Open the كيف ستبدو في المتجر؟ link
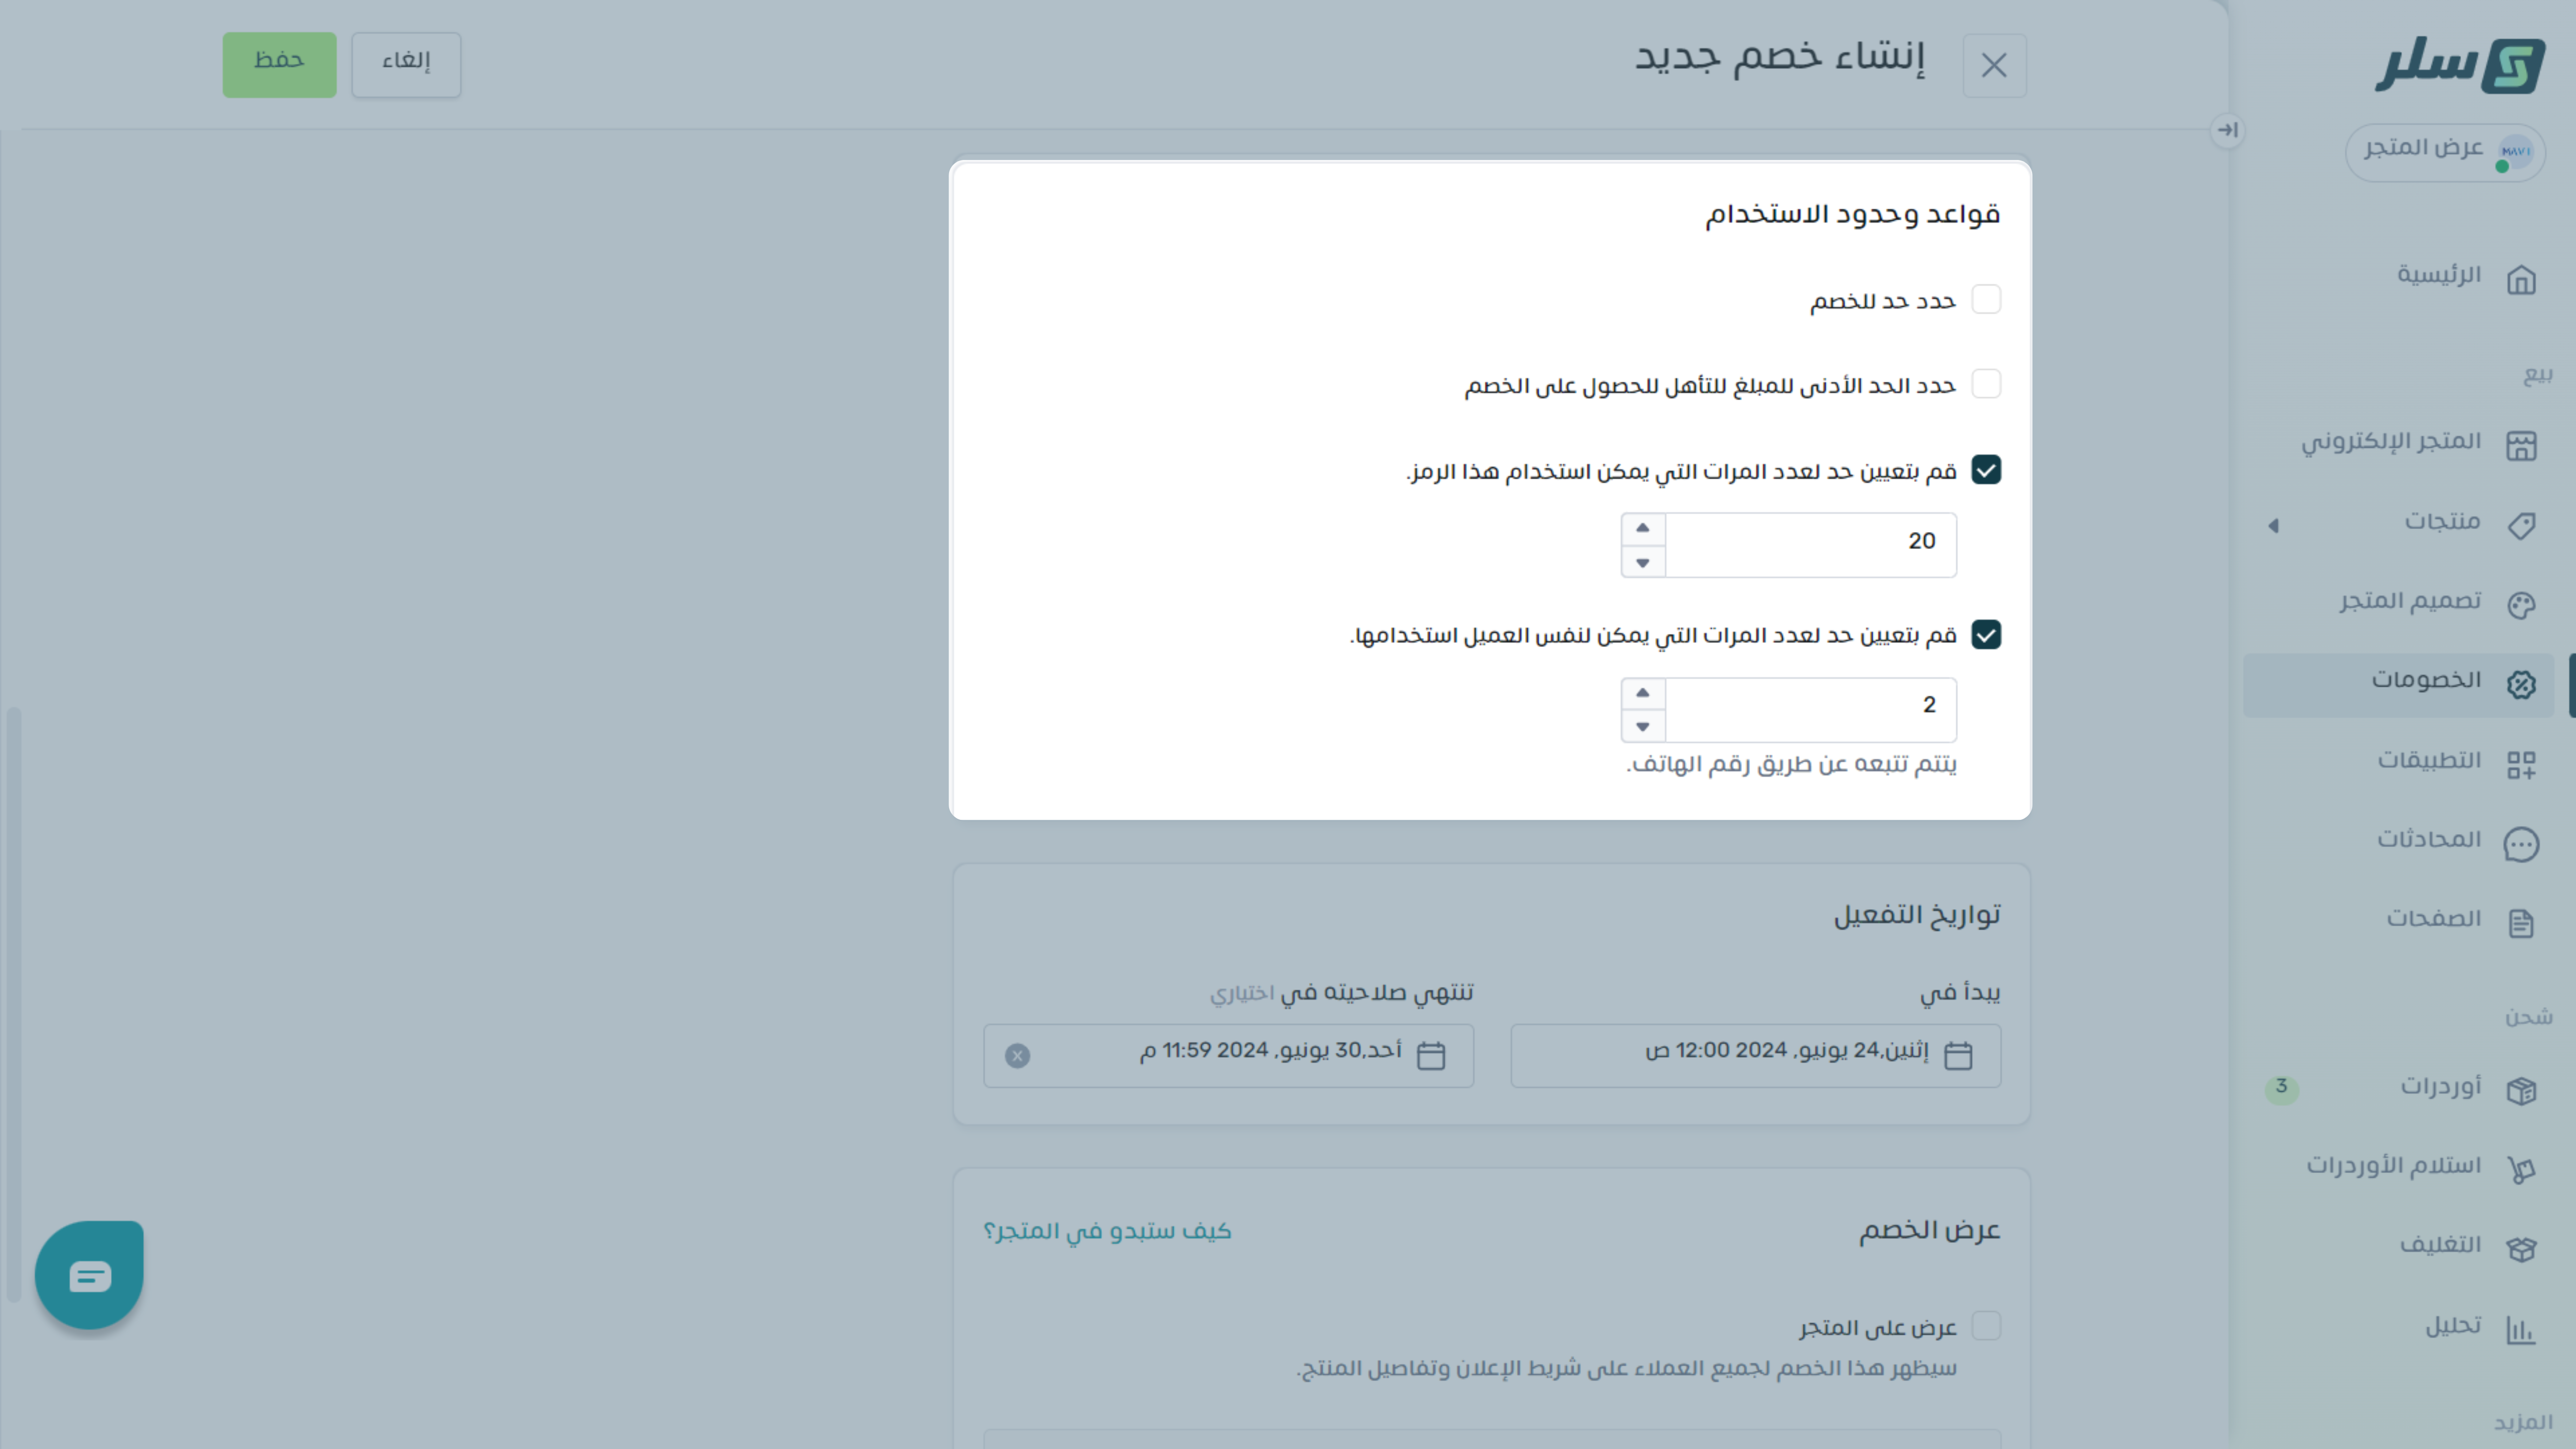2576x1449 pixels. point(1107,1231)
